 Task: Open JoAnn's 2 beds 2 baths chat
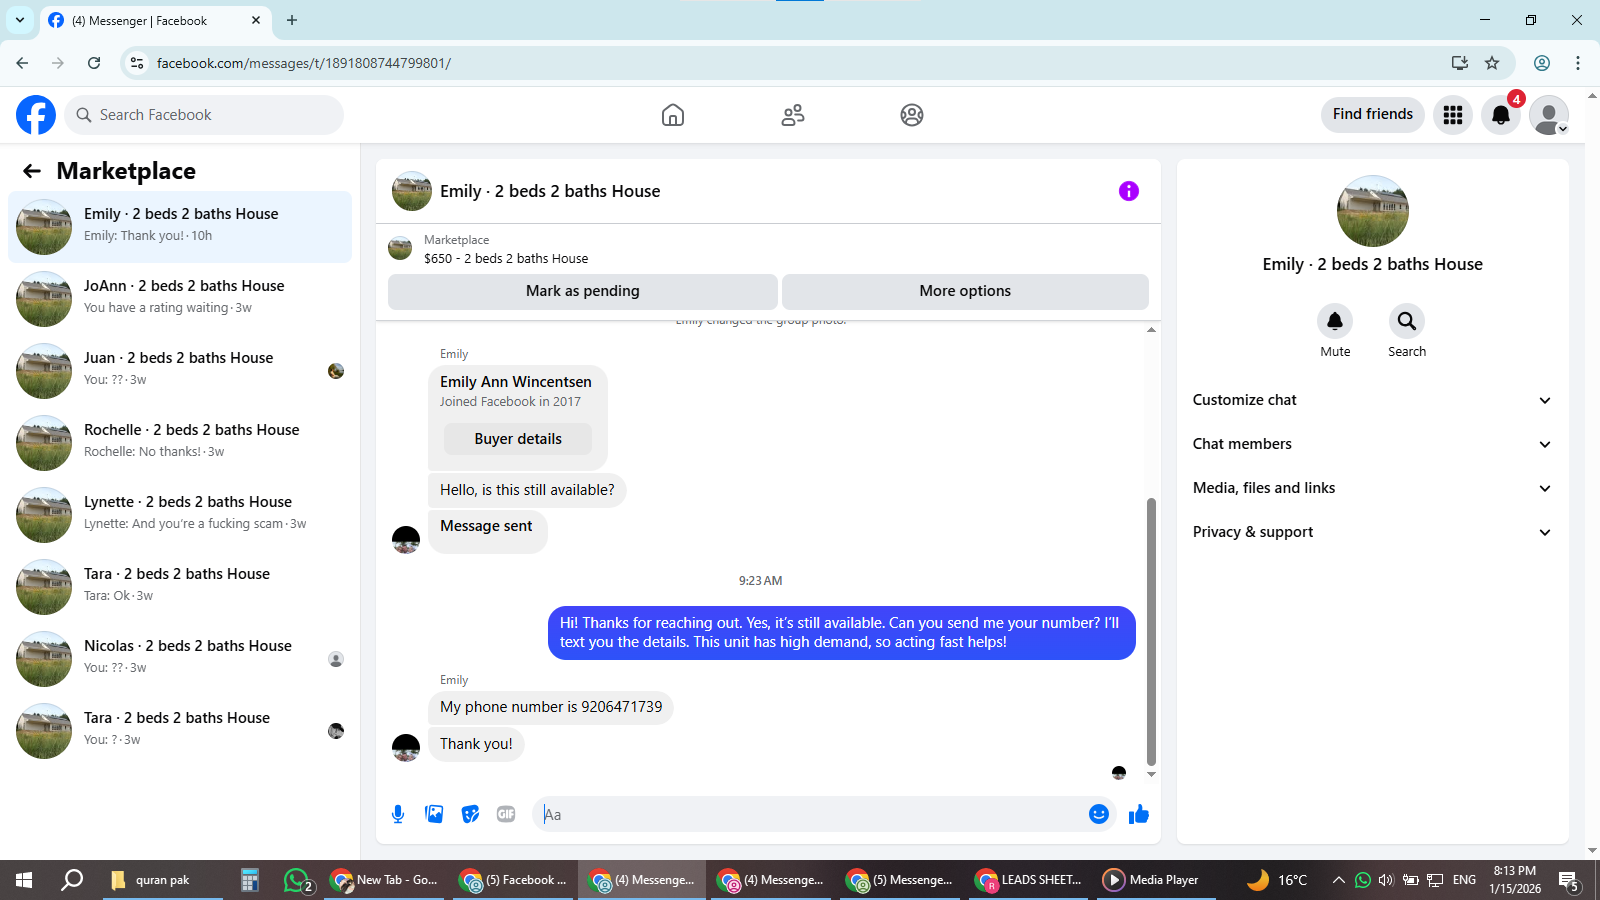(x=180, y=299)
